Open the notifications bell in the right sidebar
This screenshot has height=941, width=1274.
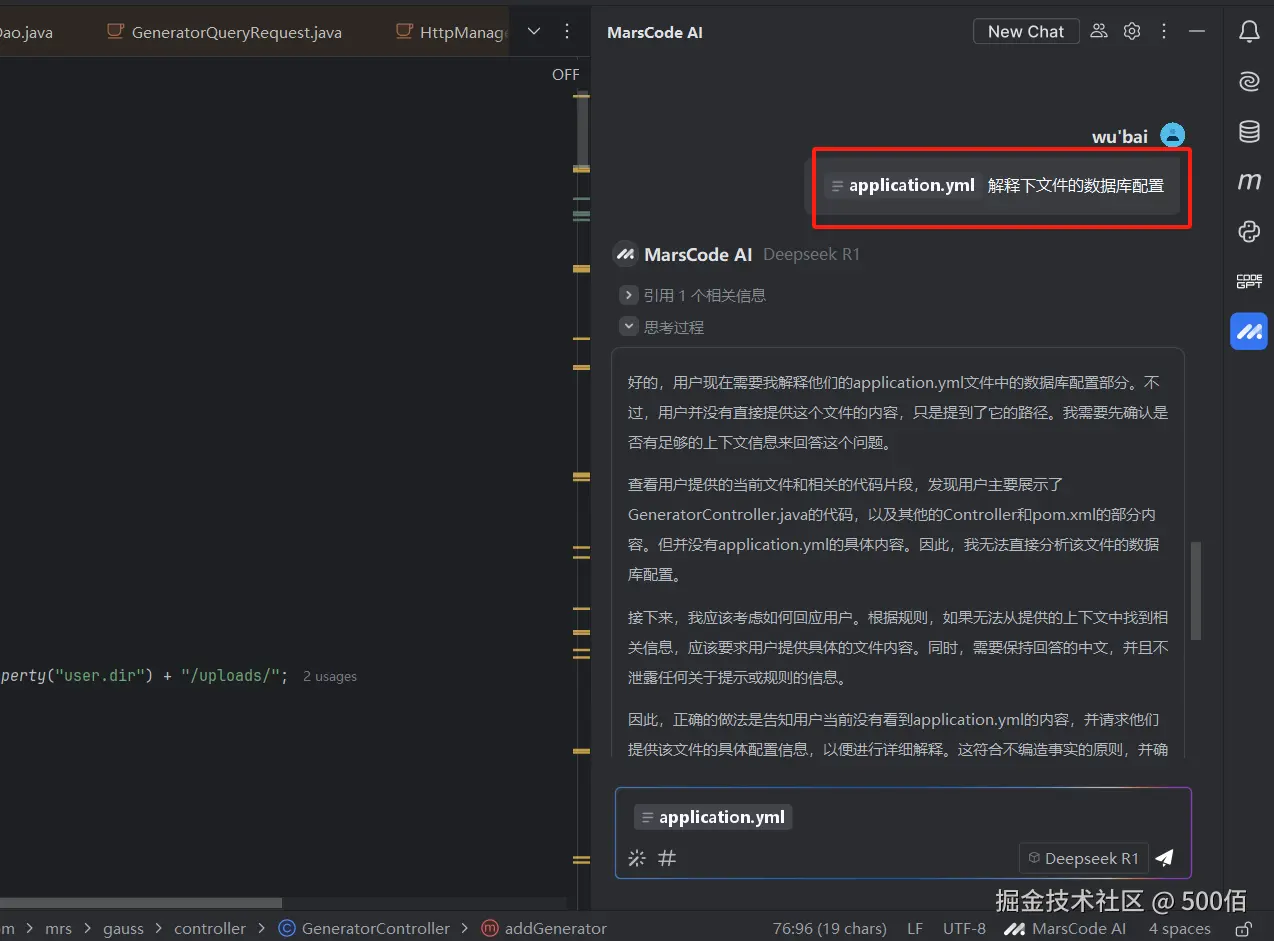[1249, 31]
